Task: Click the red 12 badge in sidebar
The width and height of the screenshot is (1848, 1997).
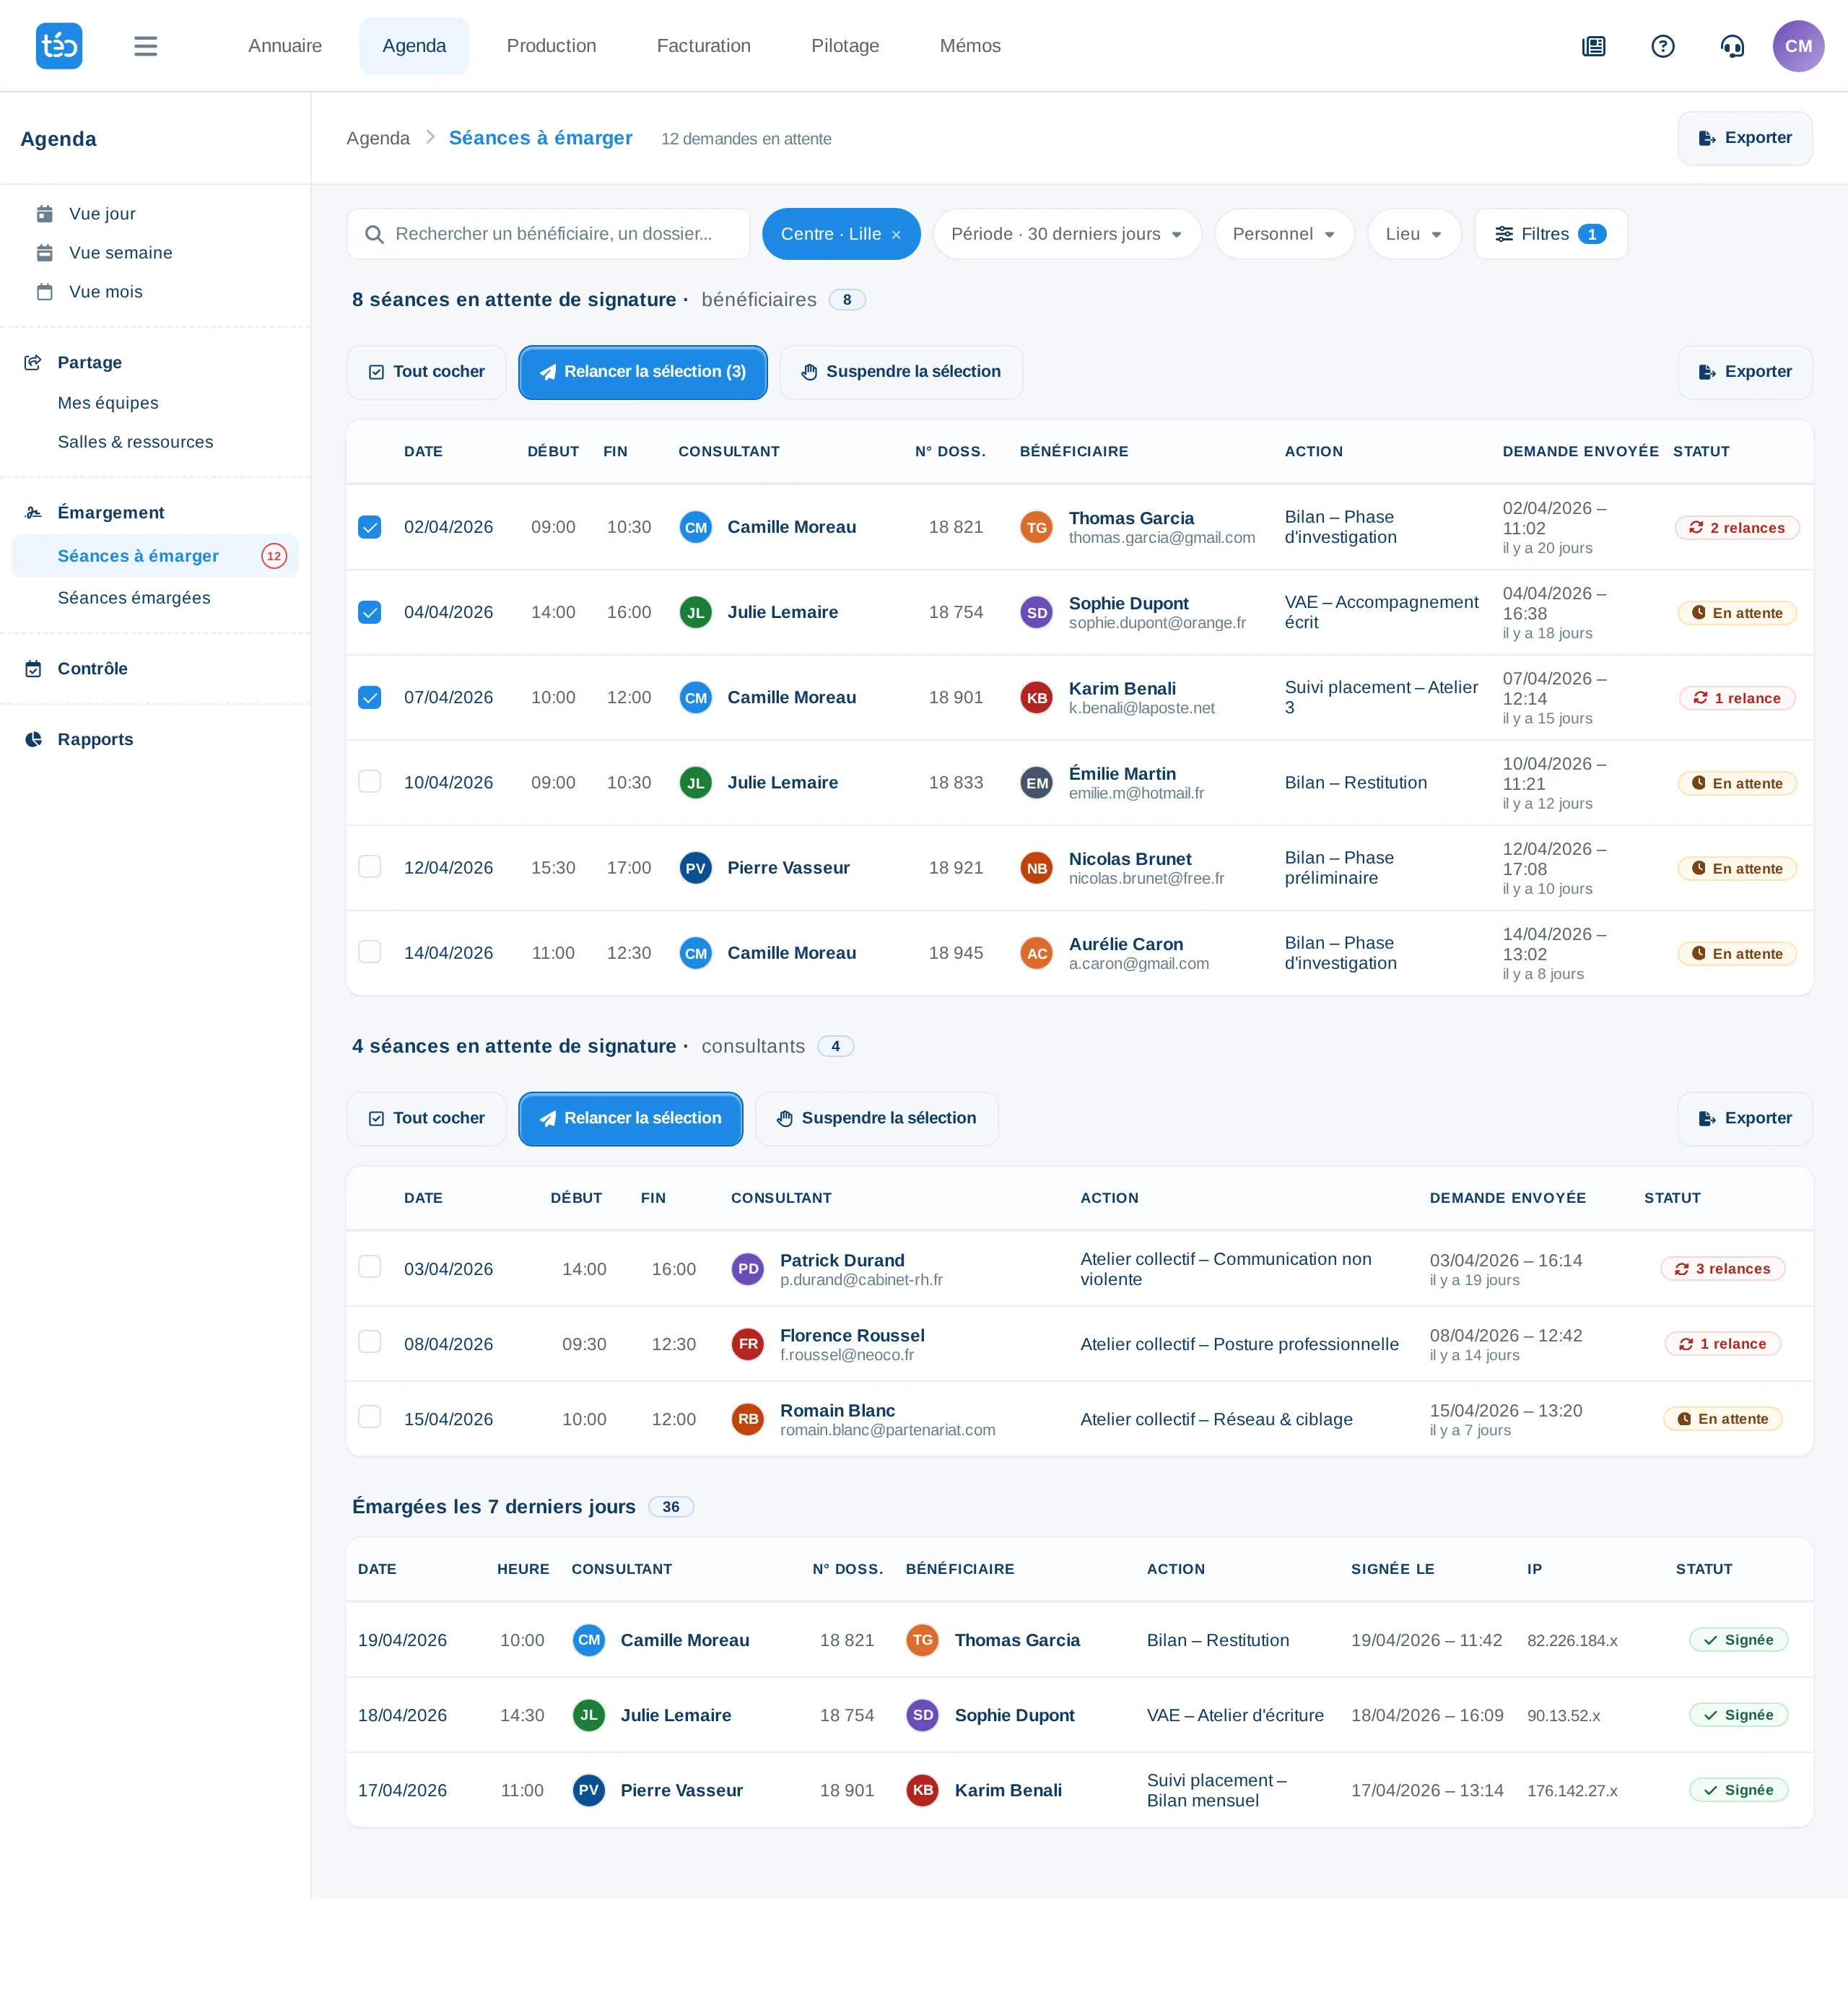Action: pyautogui.click(x=274, y=556)
